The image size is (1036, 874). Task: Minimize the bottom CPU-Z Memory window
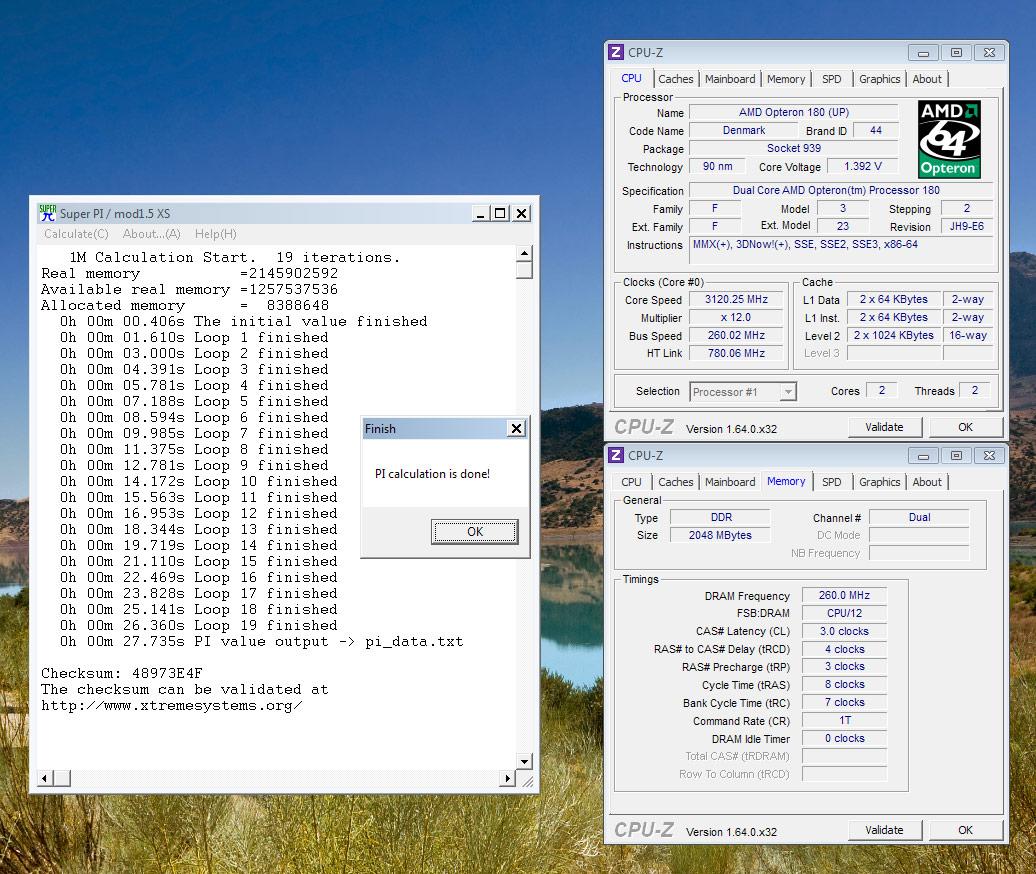[923, 455]
